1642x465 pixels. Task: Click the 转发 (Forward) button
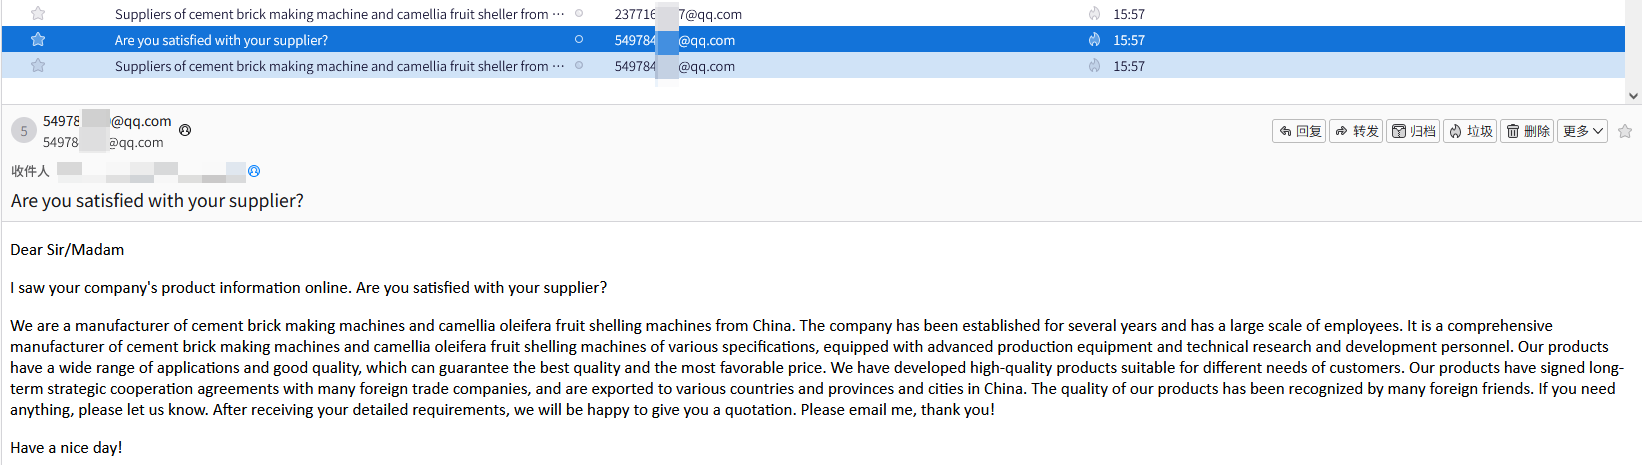coord(1356,131)
